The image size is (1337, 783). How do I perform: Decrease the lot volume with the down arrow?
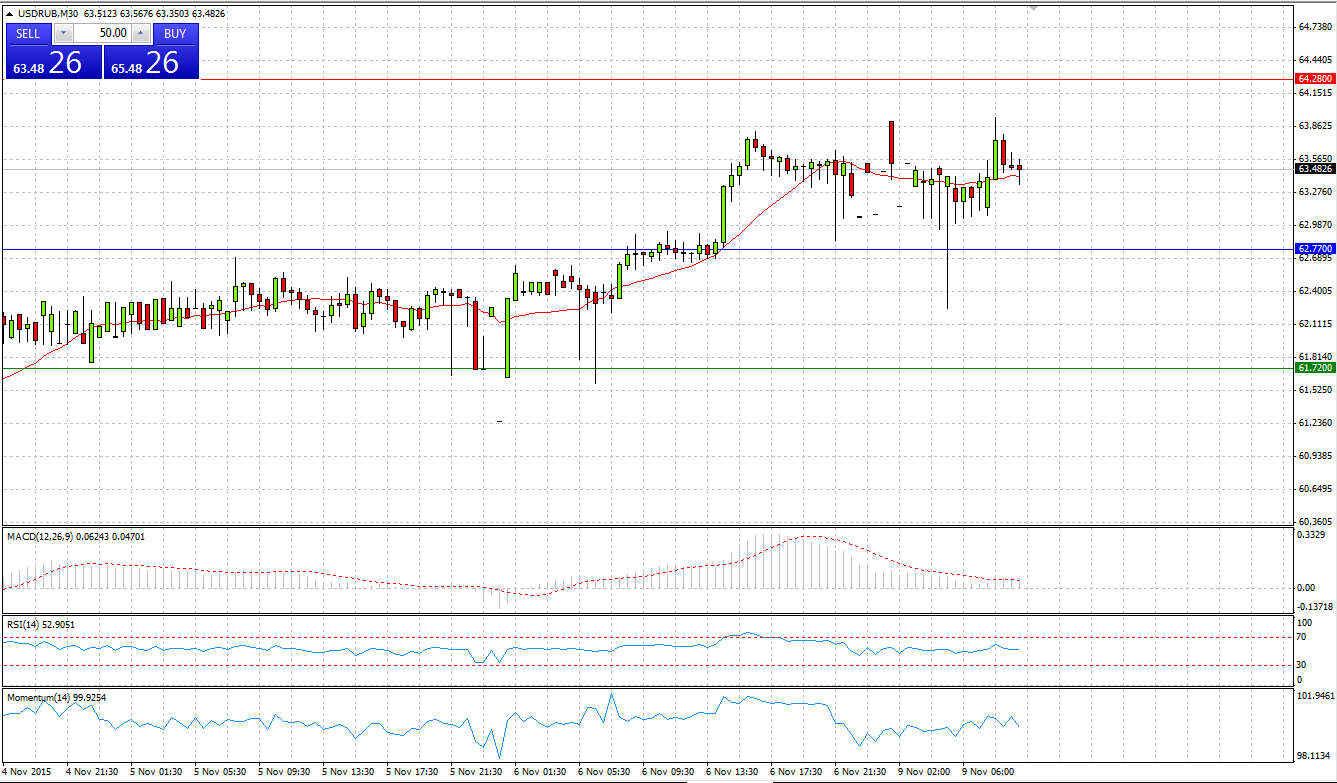click(64, 33)
